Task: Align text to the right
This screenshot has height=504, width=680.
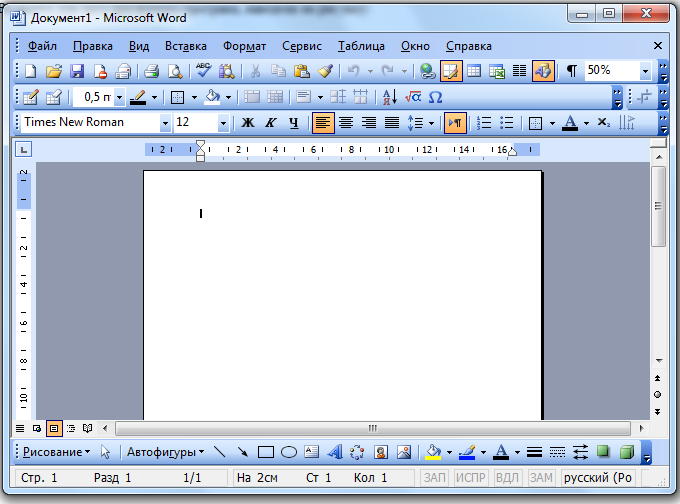Action: pyautogui.click(x=369, y=123)
